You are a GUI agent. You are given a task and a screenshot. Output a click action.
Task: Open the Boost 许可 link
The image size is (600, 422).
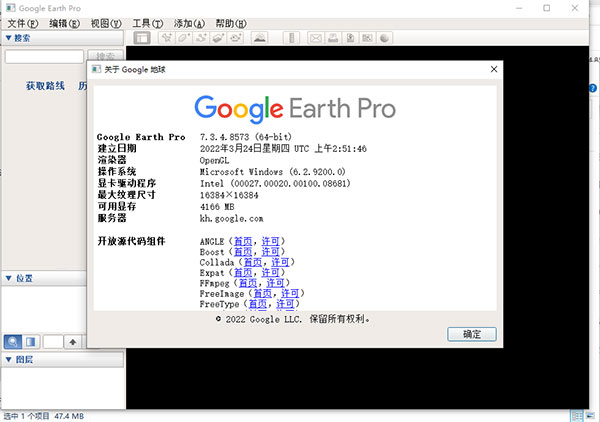(271, 252)
